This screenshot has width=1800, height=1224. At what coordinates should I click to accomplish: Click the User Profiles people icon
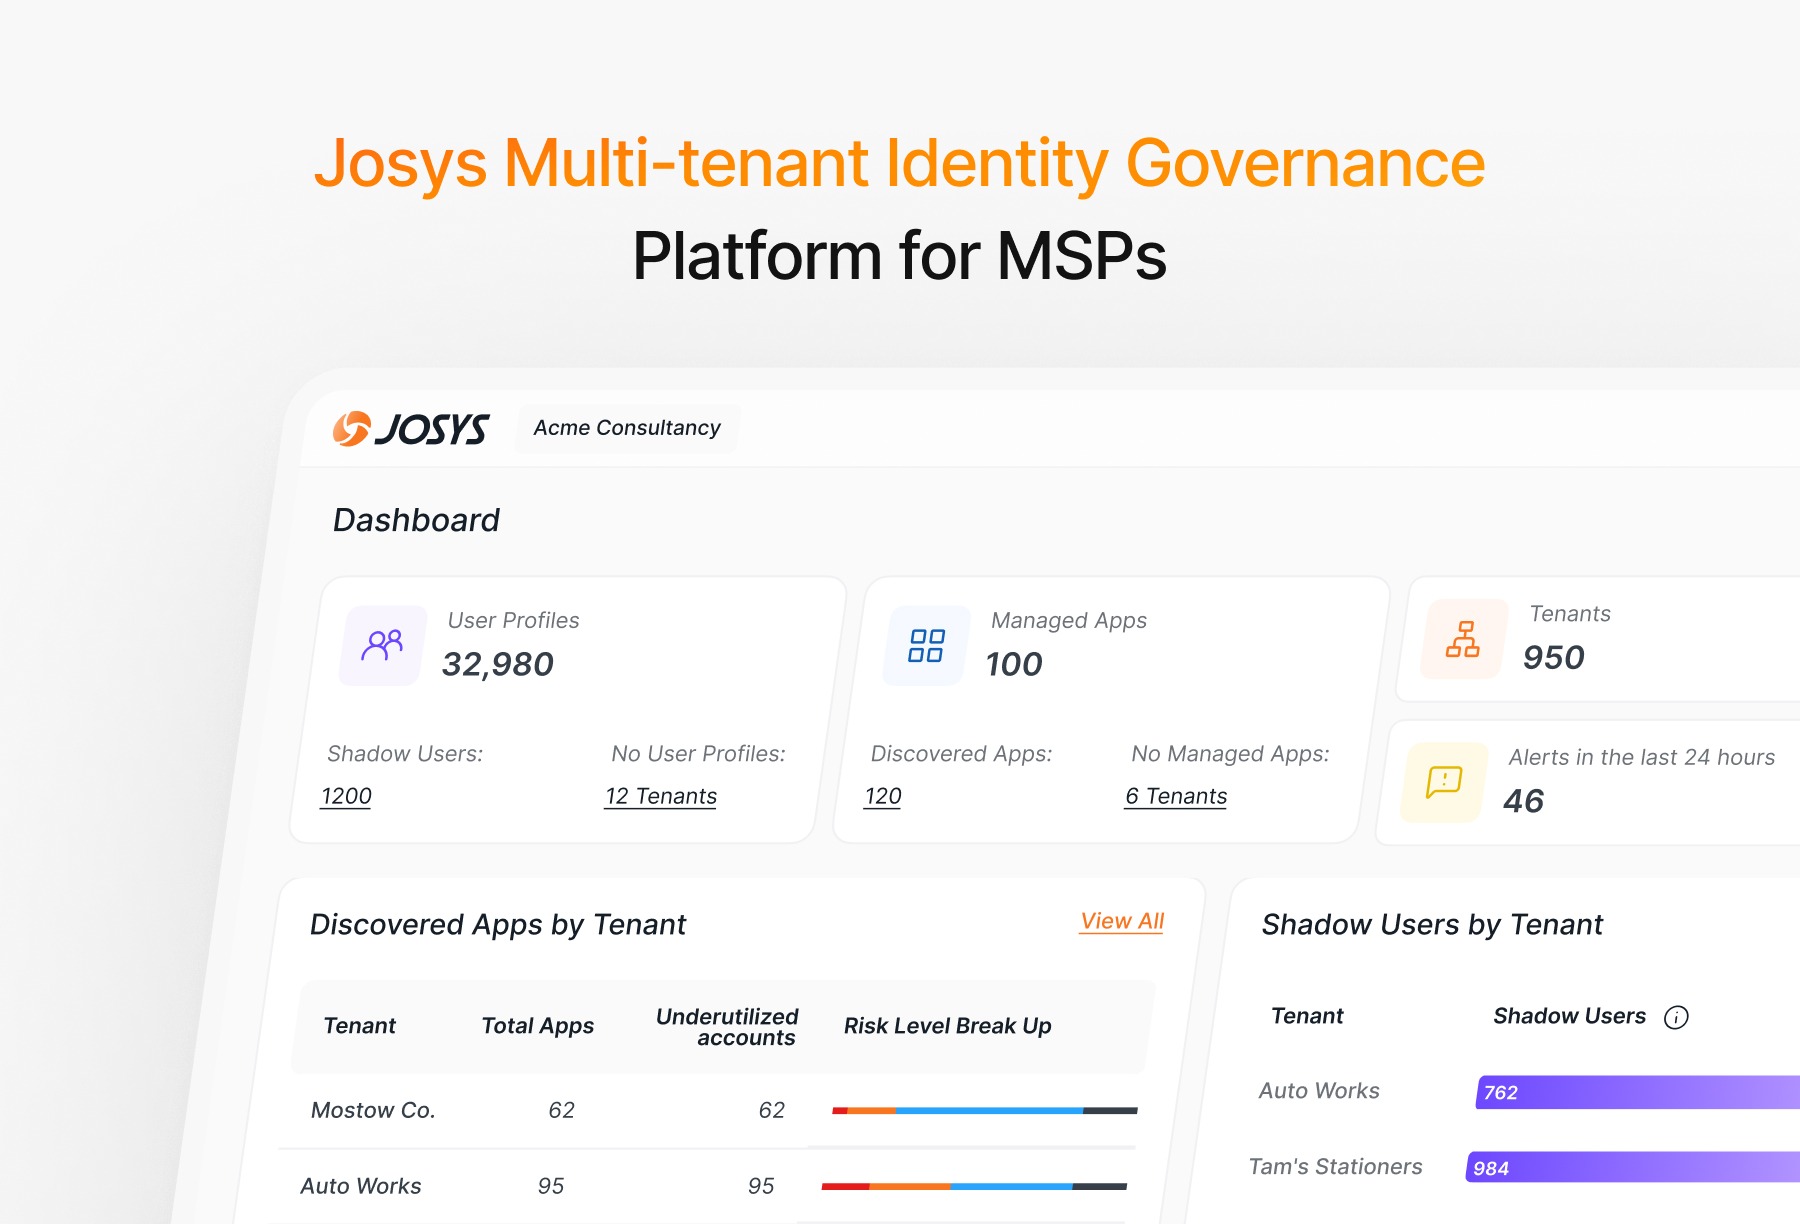[x=382, y=645]
